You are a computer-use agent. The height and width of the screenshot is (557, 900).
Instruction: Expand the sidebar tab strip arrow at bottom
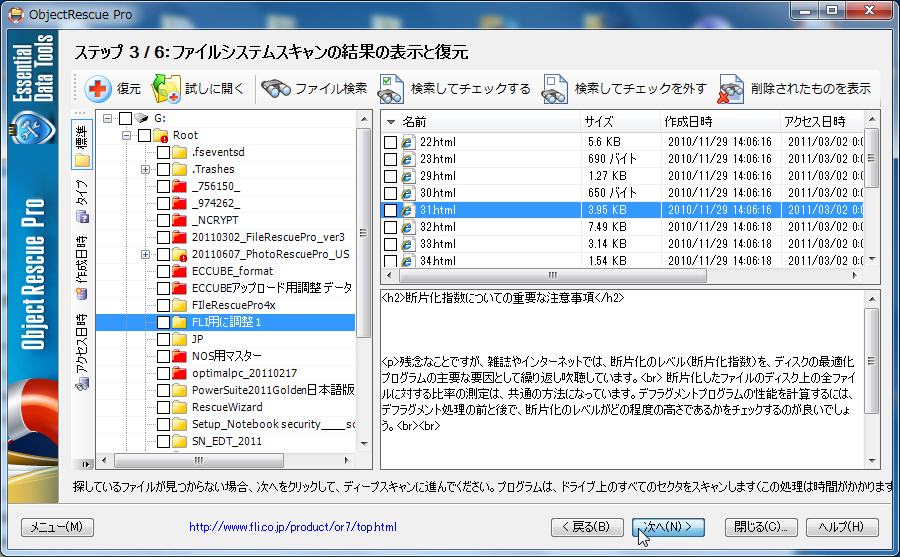[85, 464]
